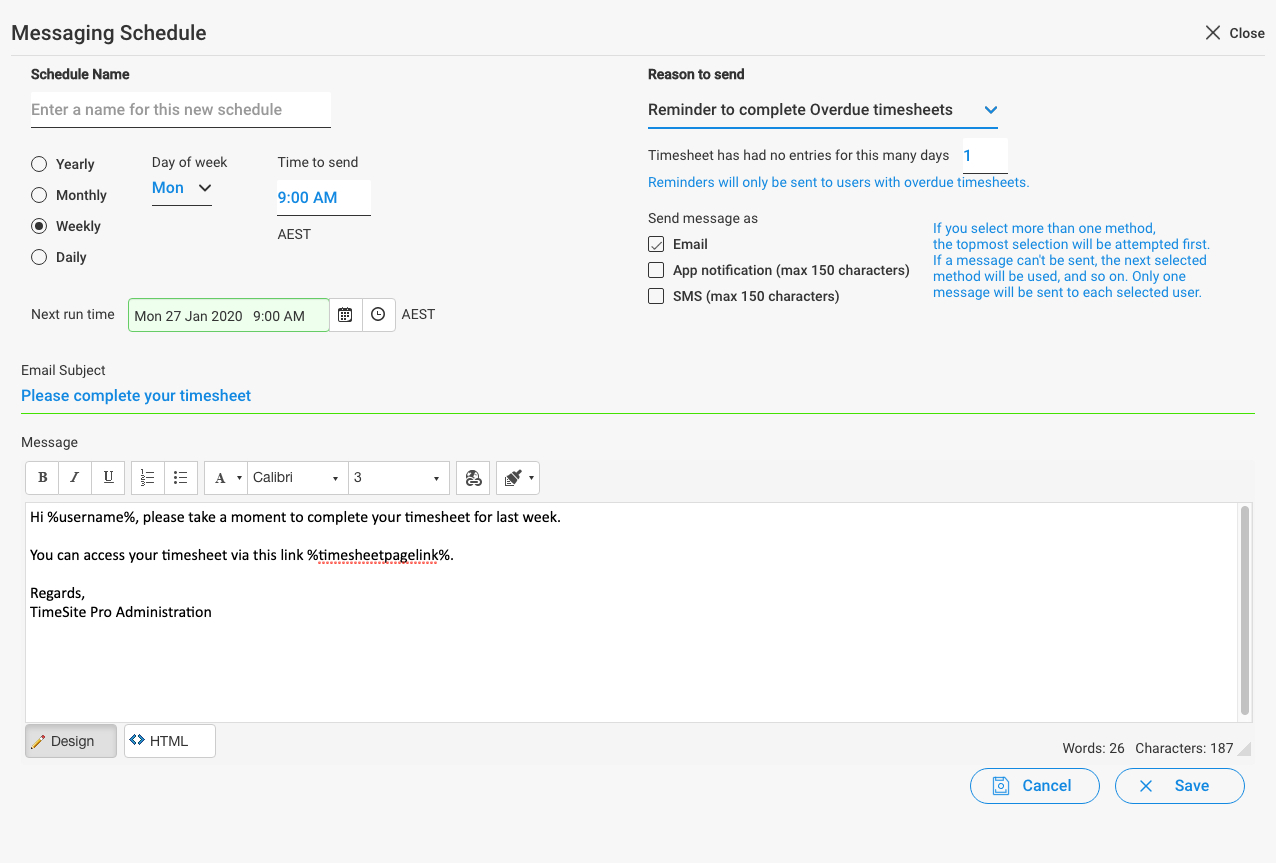This screenshot has width=1276, height=863.
Task: Expand the format cleaner dropdown arrow
Action: pyautogui.click(x=533, y=478)
